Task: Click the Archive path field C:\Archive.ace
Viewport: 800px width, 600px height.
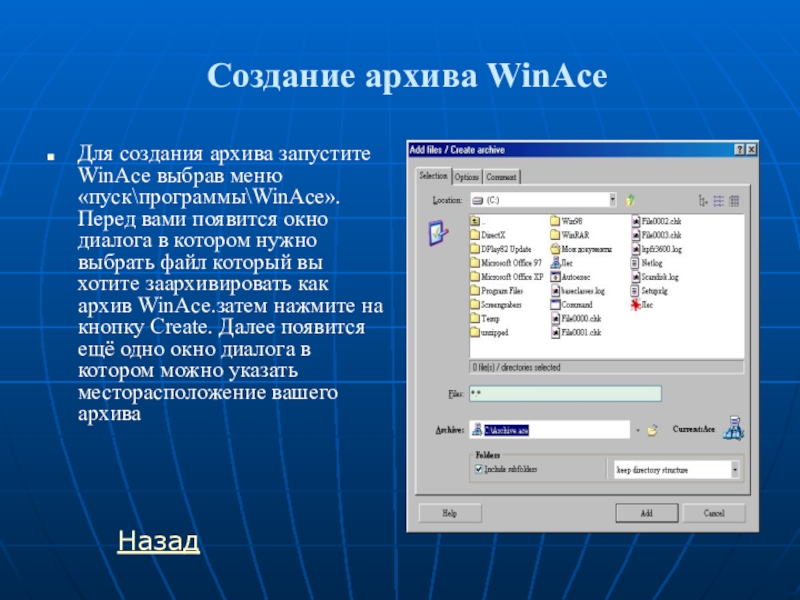Action: point(549,430)
